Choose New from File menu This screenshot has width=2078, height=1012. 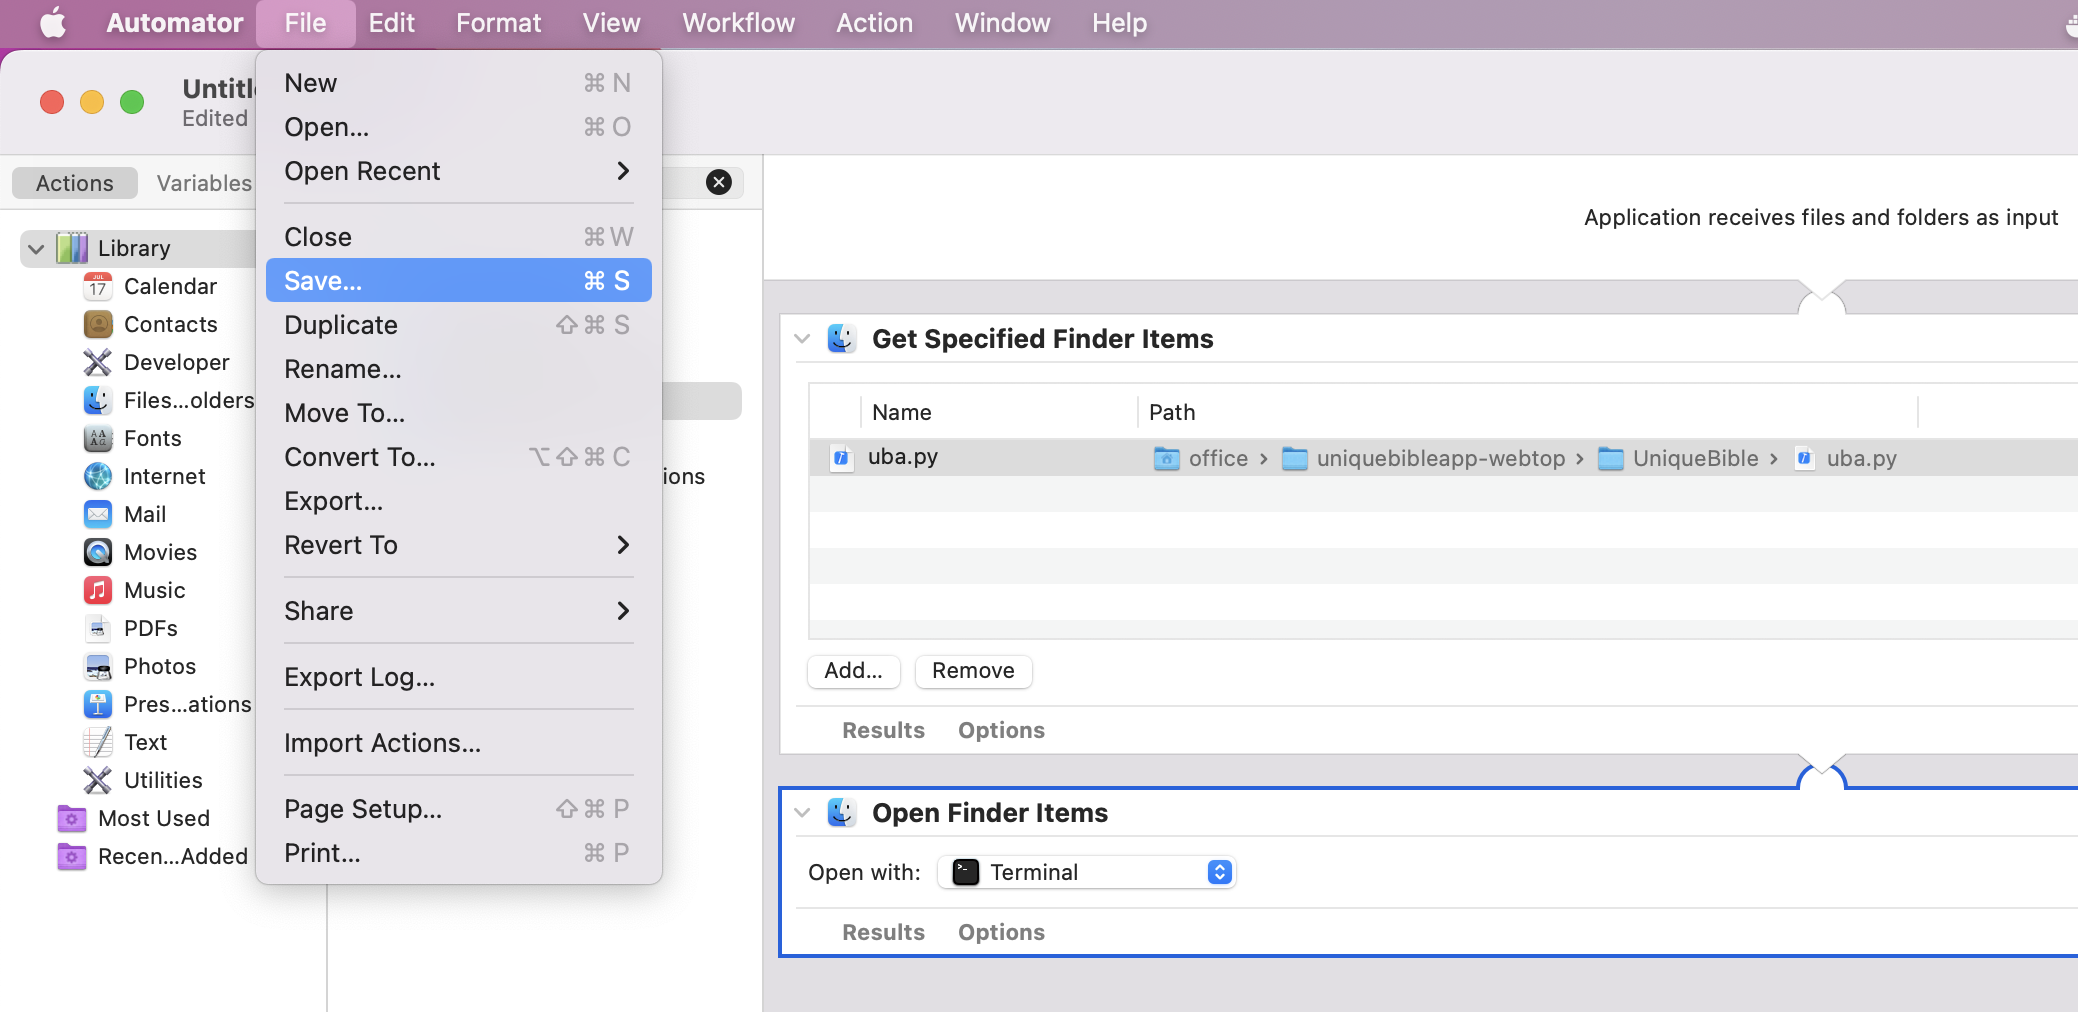459,83
